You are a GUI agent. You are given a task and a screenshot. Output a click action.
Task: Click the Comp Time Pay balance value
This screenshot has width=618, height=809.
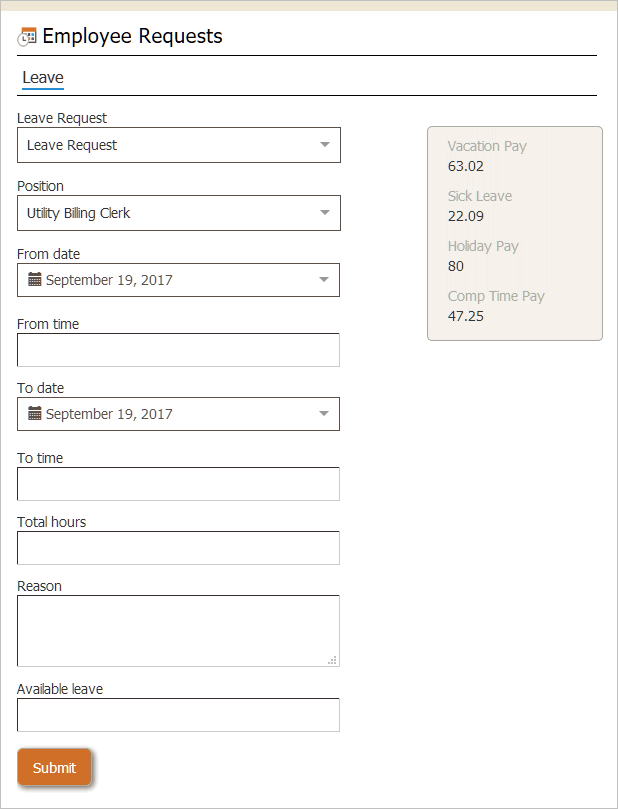pos(465,316)
